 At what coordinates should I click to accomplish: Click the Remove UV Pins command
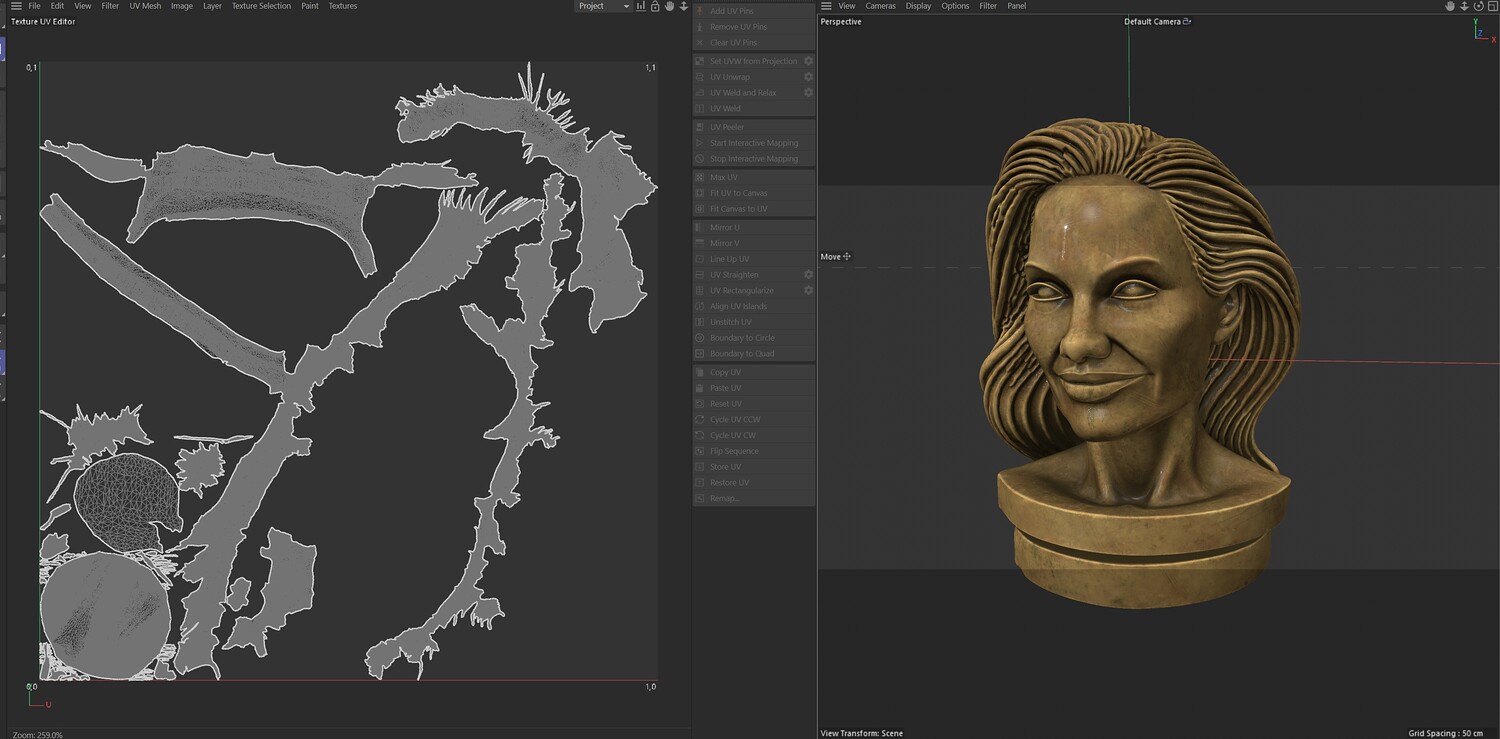coord(754,27)
